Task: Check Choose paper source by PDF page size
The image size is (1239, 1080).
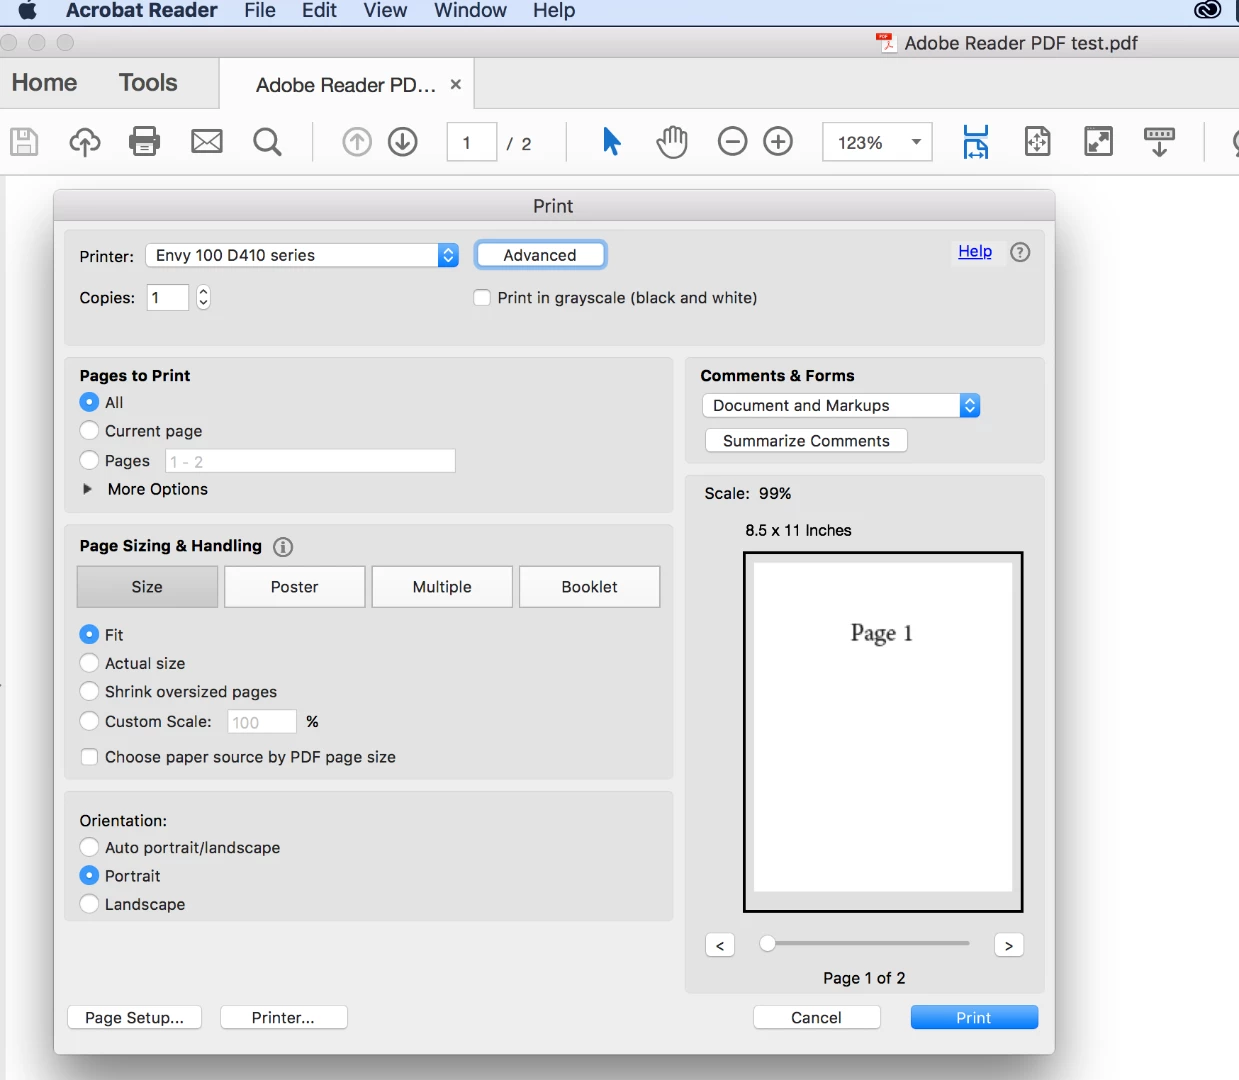Action: tap(89, 757)
